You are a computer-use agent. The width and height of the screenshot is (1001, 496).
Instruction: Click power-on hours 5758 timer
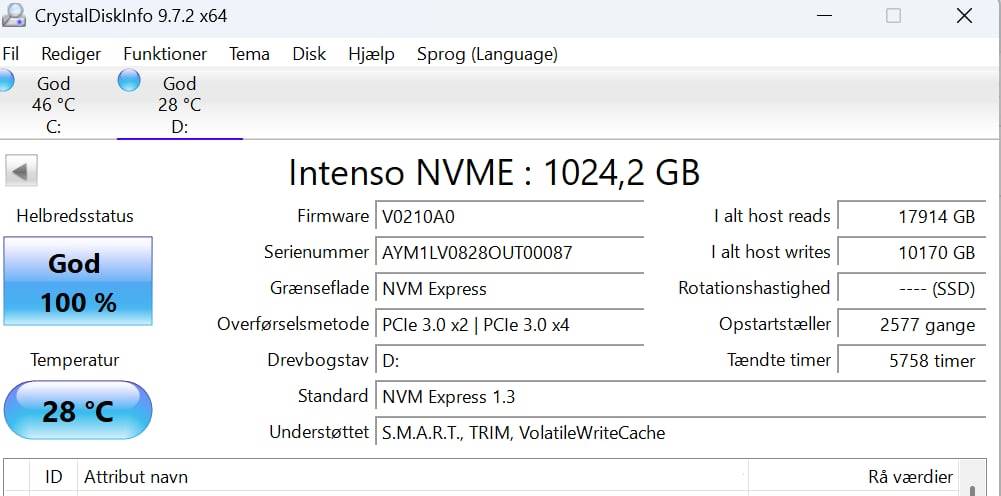coord(912,361)
